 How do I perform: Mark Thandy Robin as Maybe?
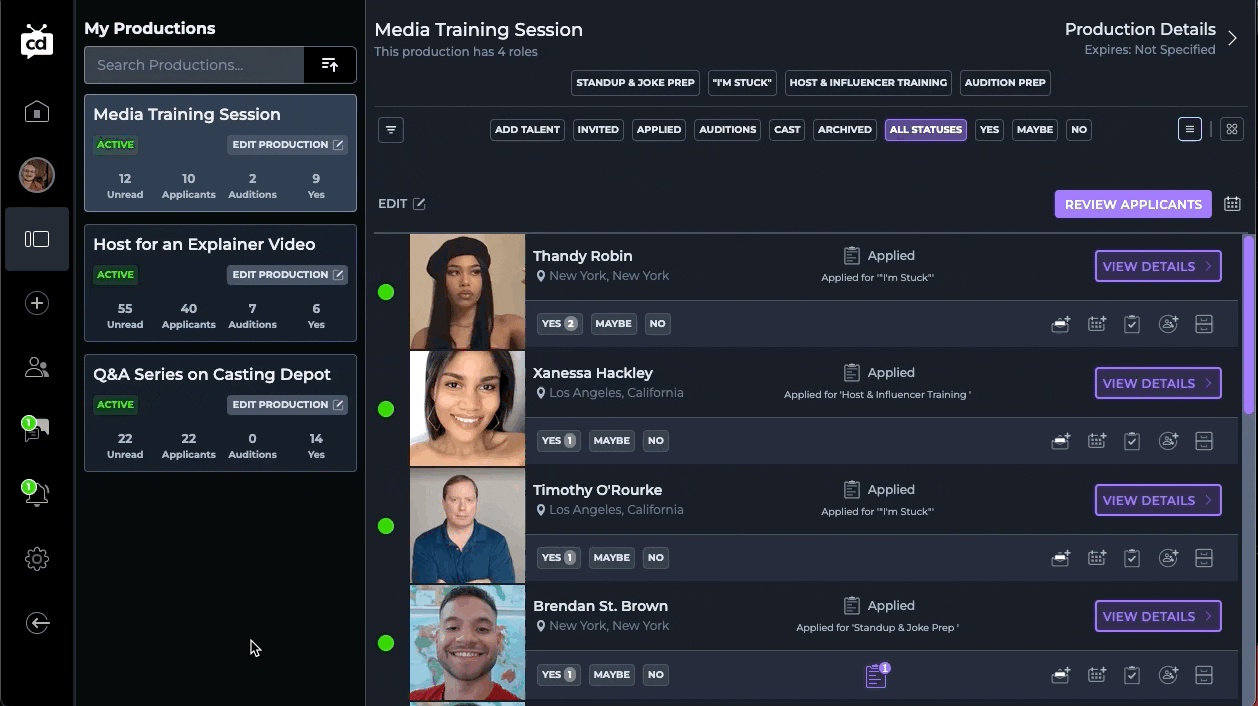(613, 324)
